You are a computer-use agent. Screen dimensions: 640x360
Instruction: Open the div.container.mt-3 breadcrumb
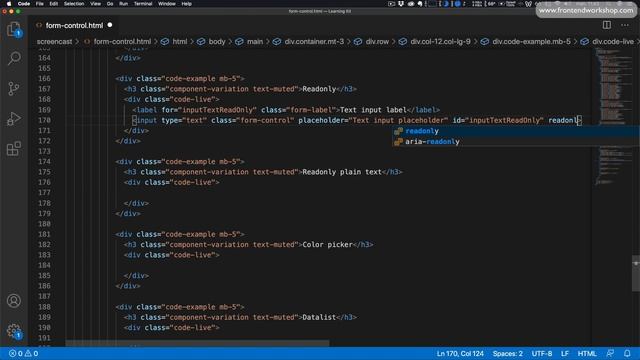click(314, 42)
